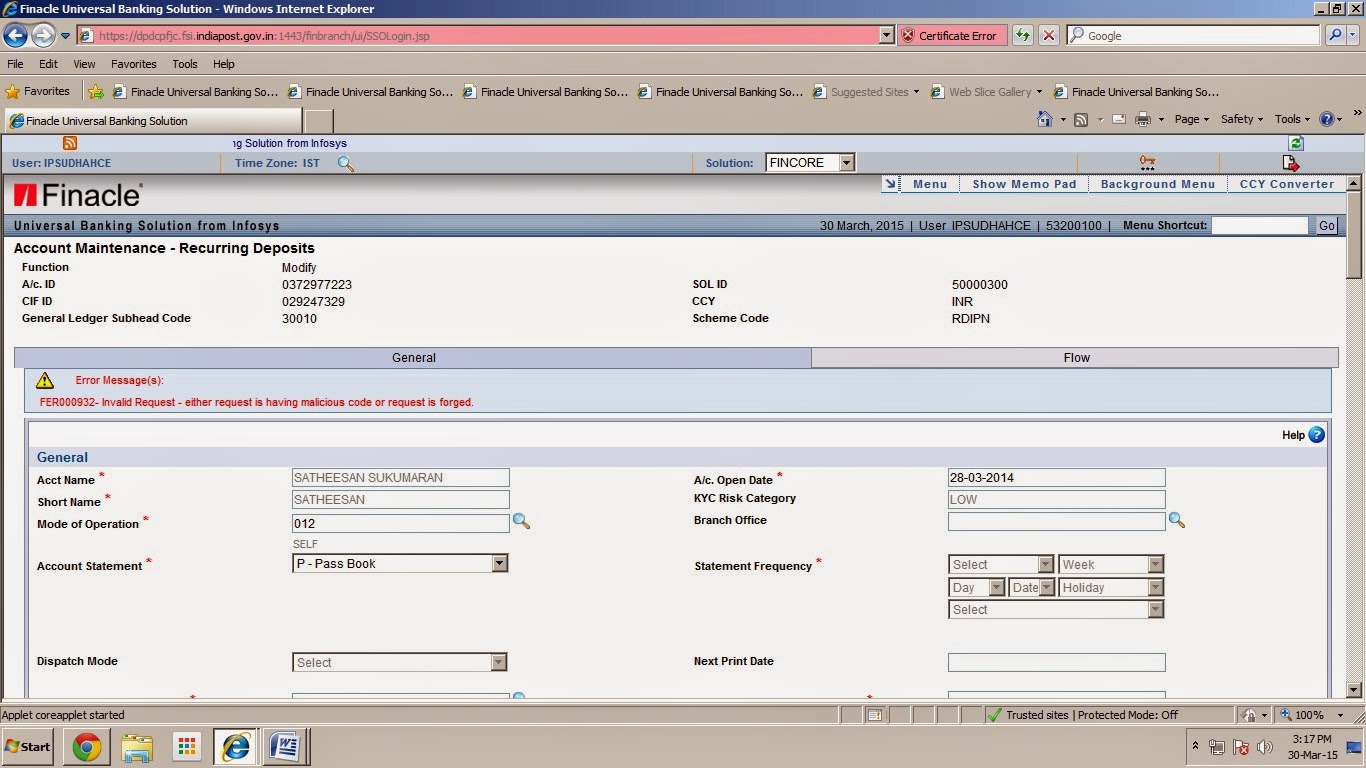Viewport: 1366px width, 768px height.
Task: Open the Account Statement Pass Book dropdown
Action: tap(499, 563)
